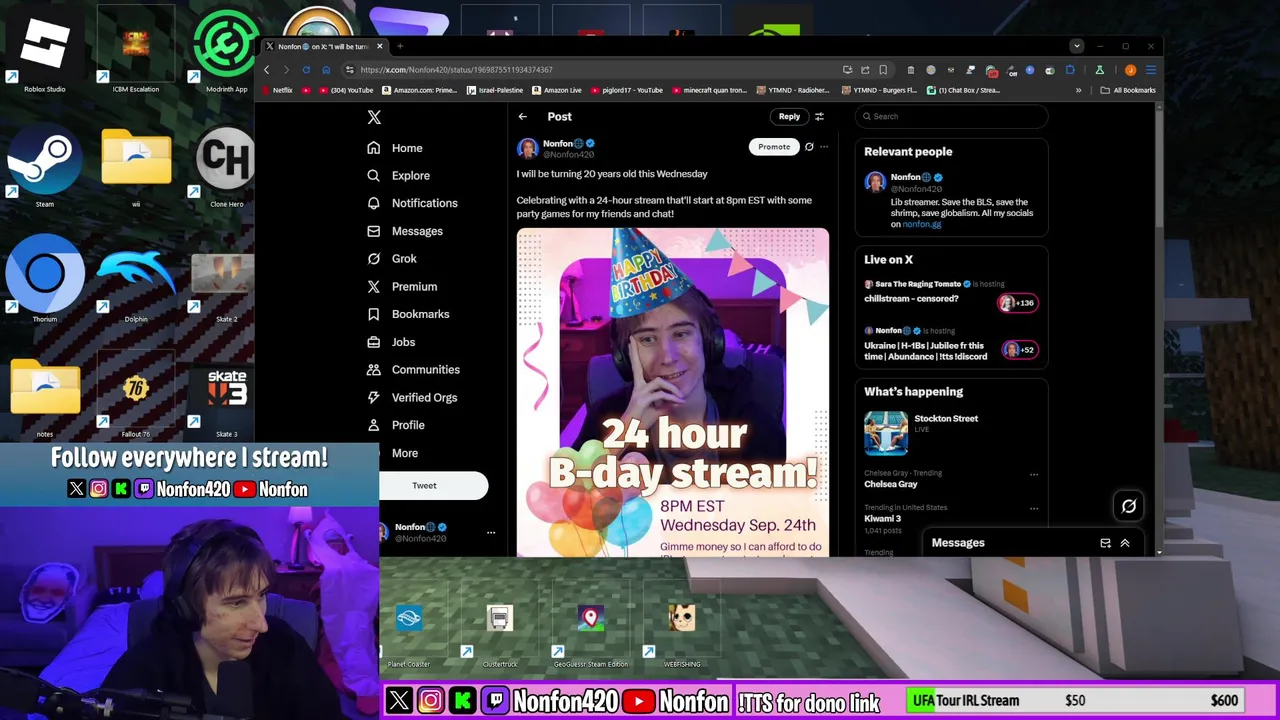Show more bookmarks chevron
The height and width of the screenshot is (720, 1280).
[1078, 90]
